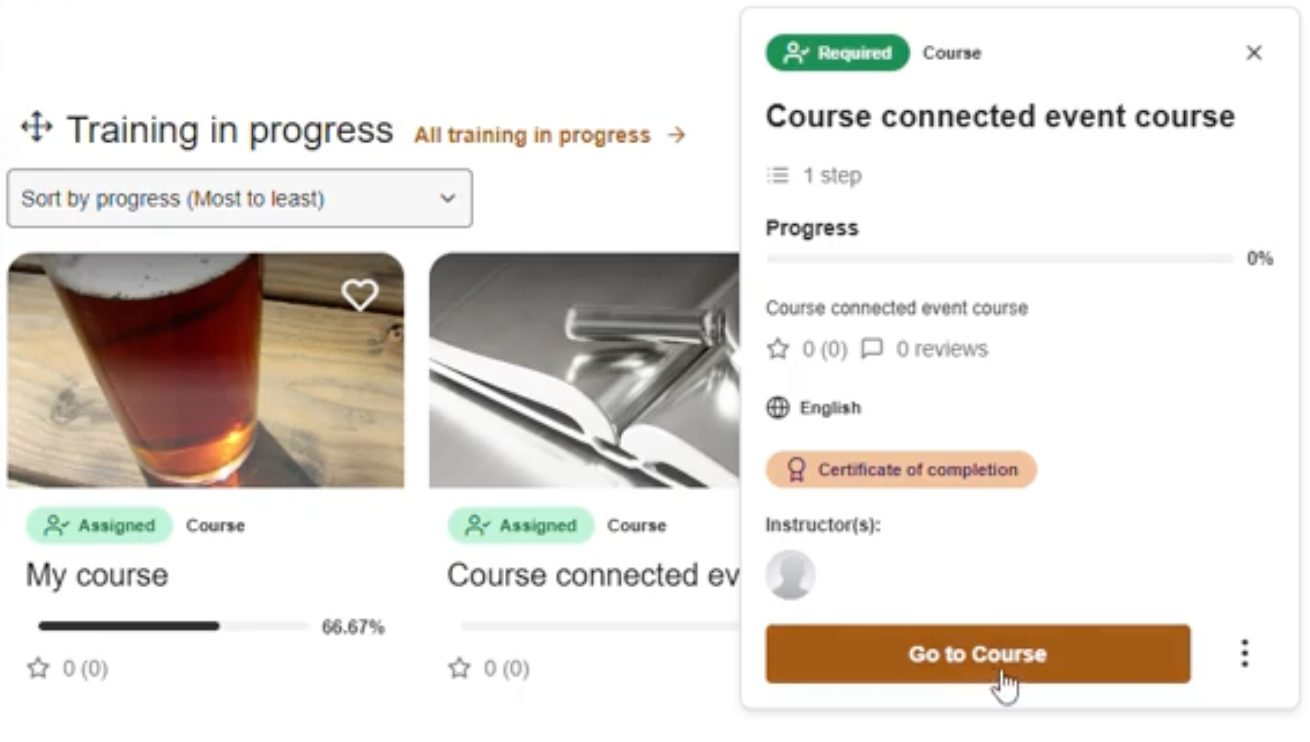1310x742 pixels.
Task: Click the star rating icon in popup
Action: (778, 349)
